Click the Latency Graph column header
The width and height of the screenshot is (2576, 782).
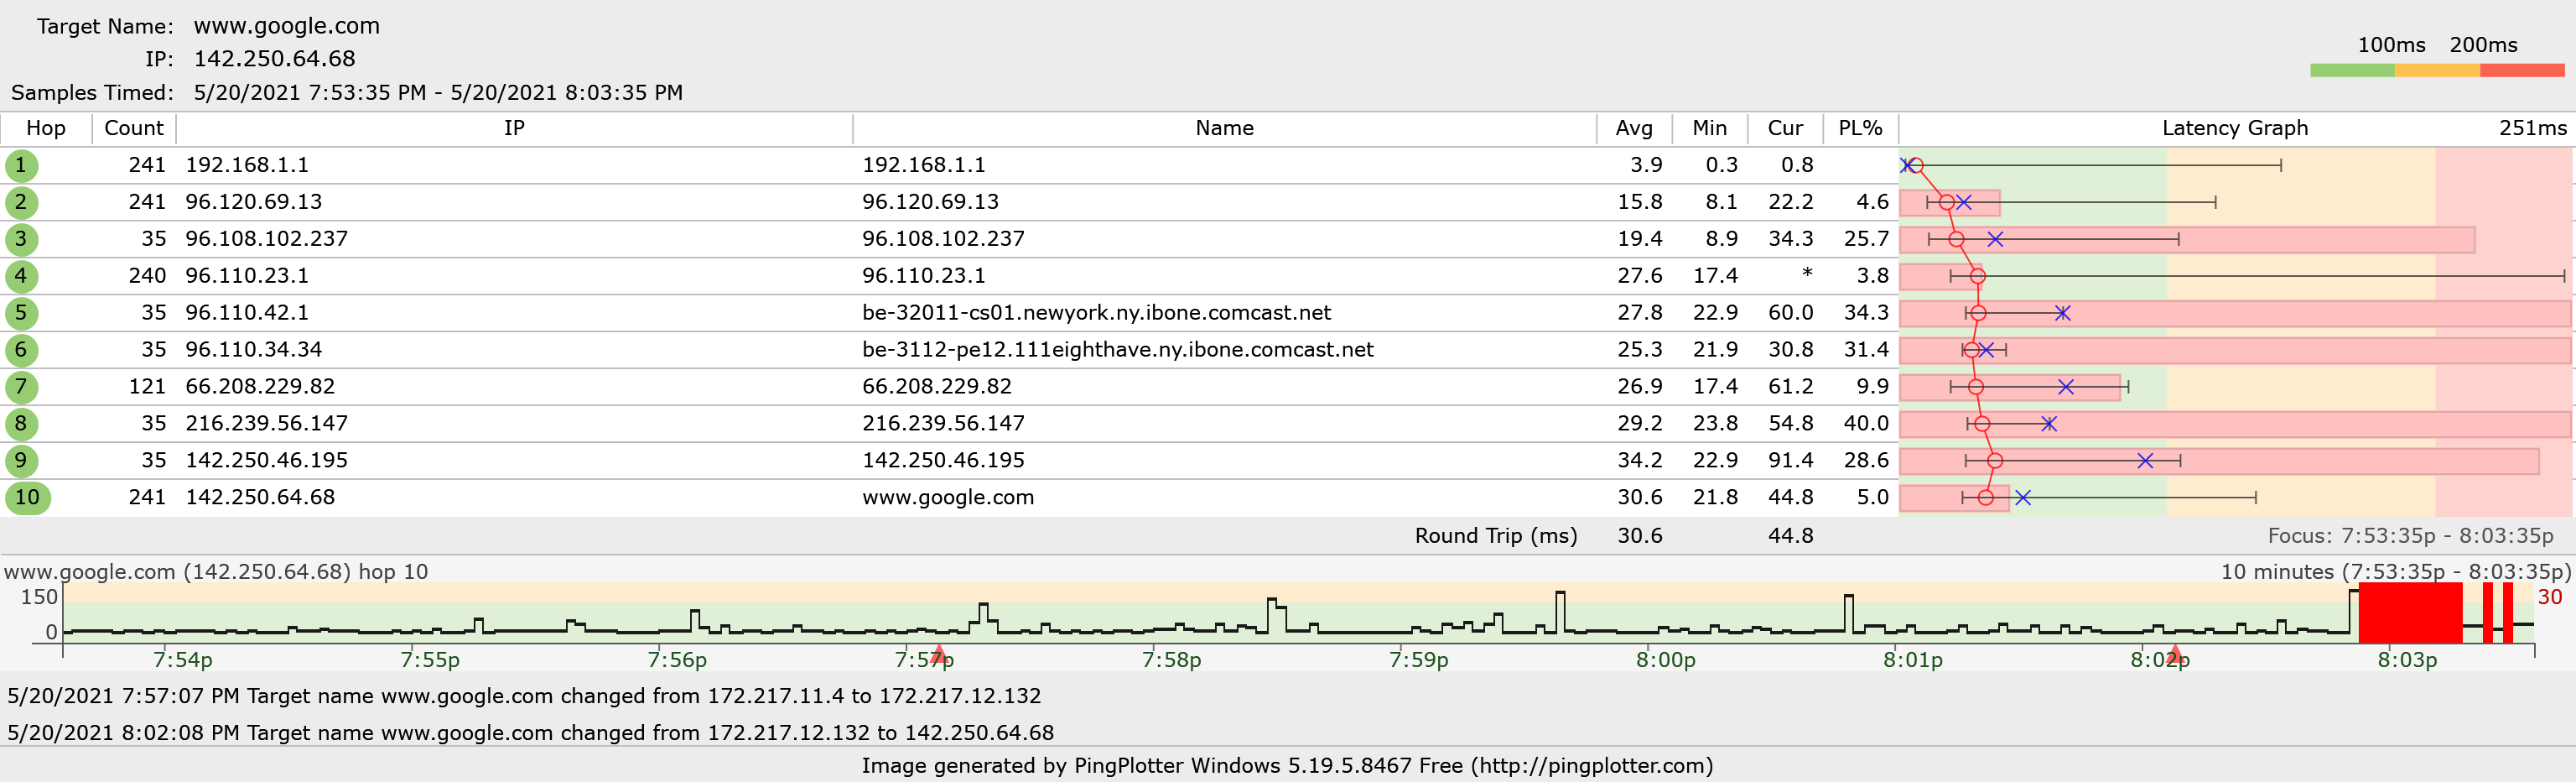point(2234,128)
